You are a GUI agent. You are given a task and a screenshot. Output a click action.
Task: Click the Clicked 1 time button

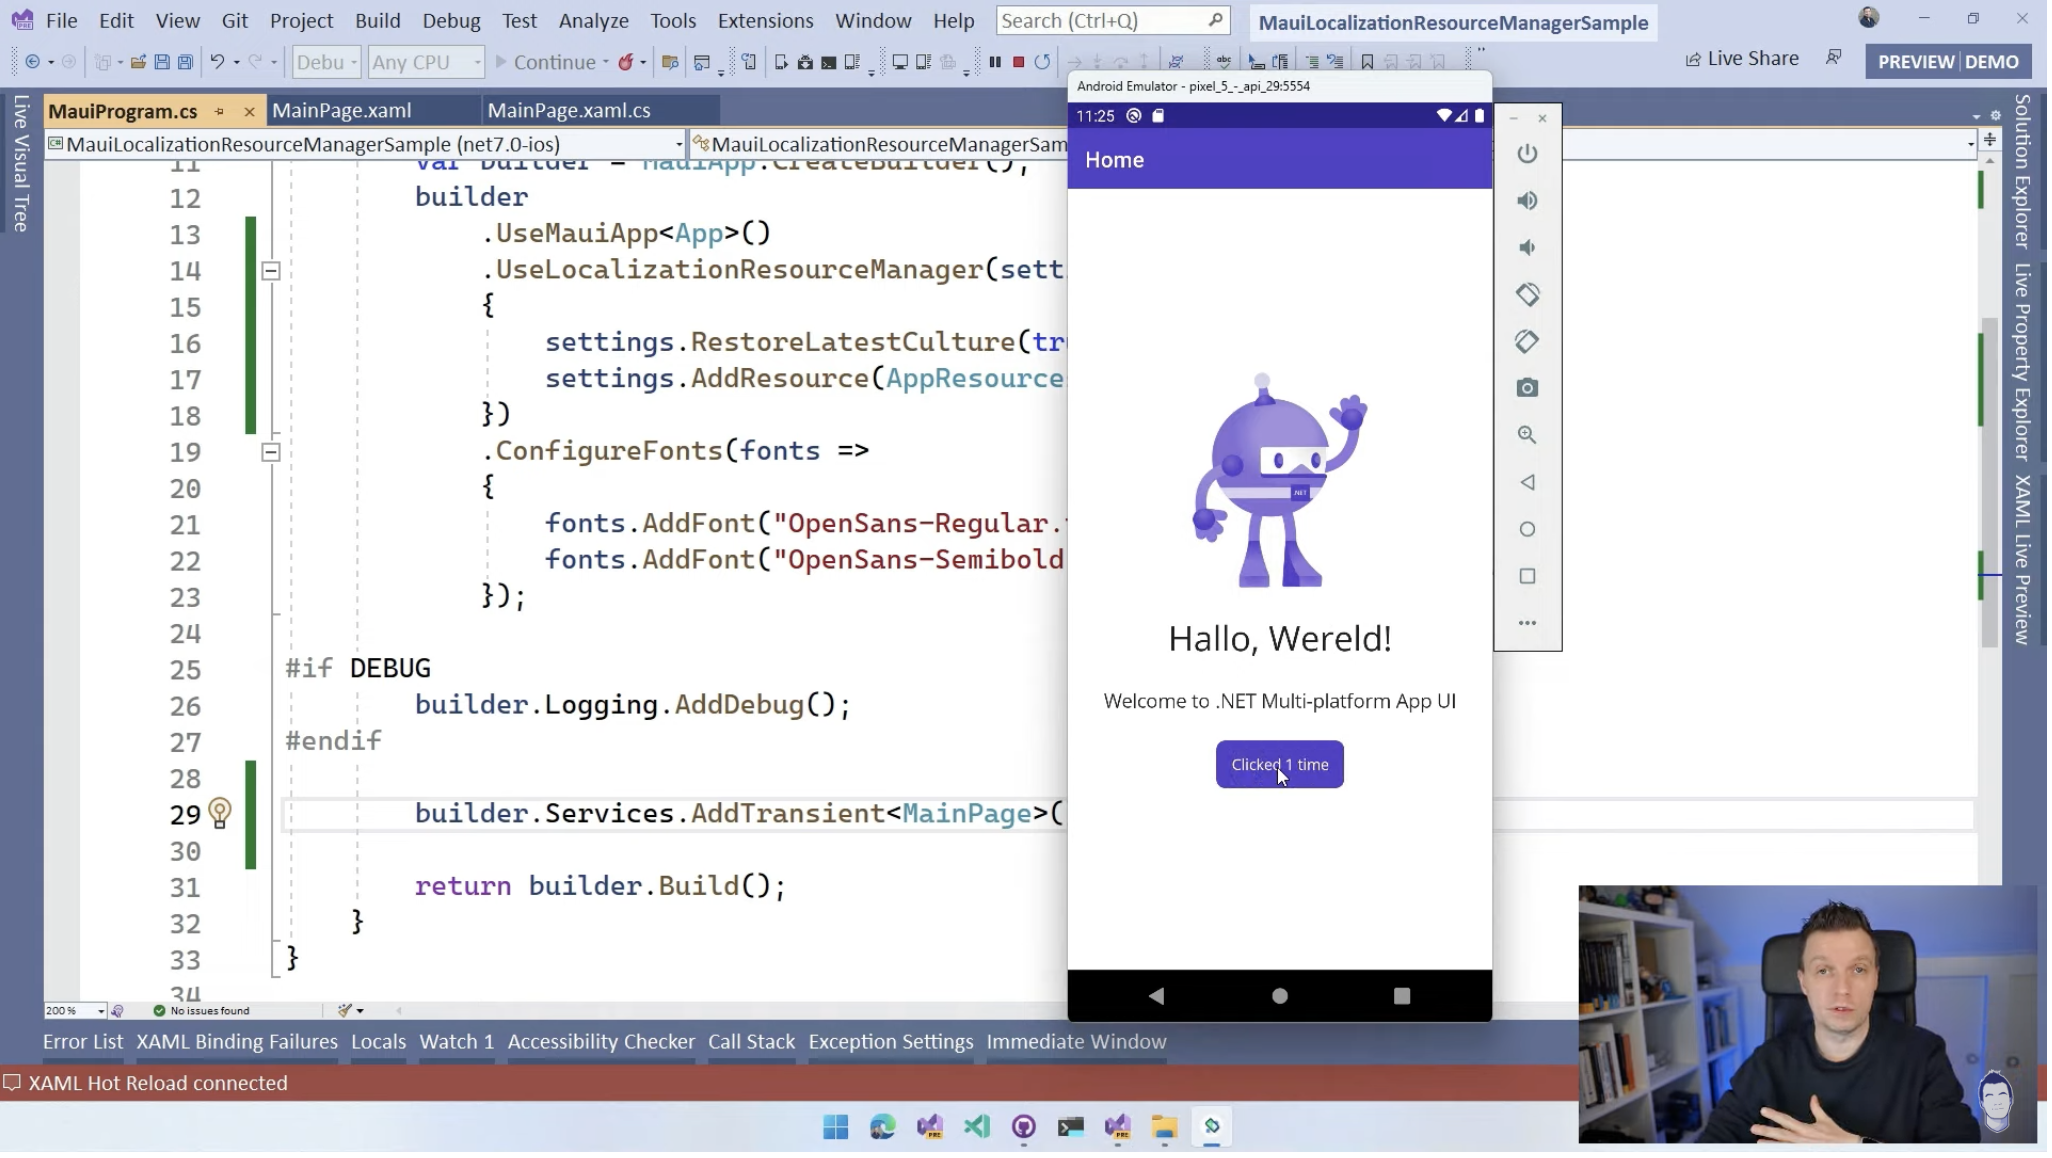tap(1281, 764)
